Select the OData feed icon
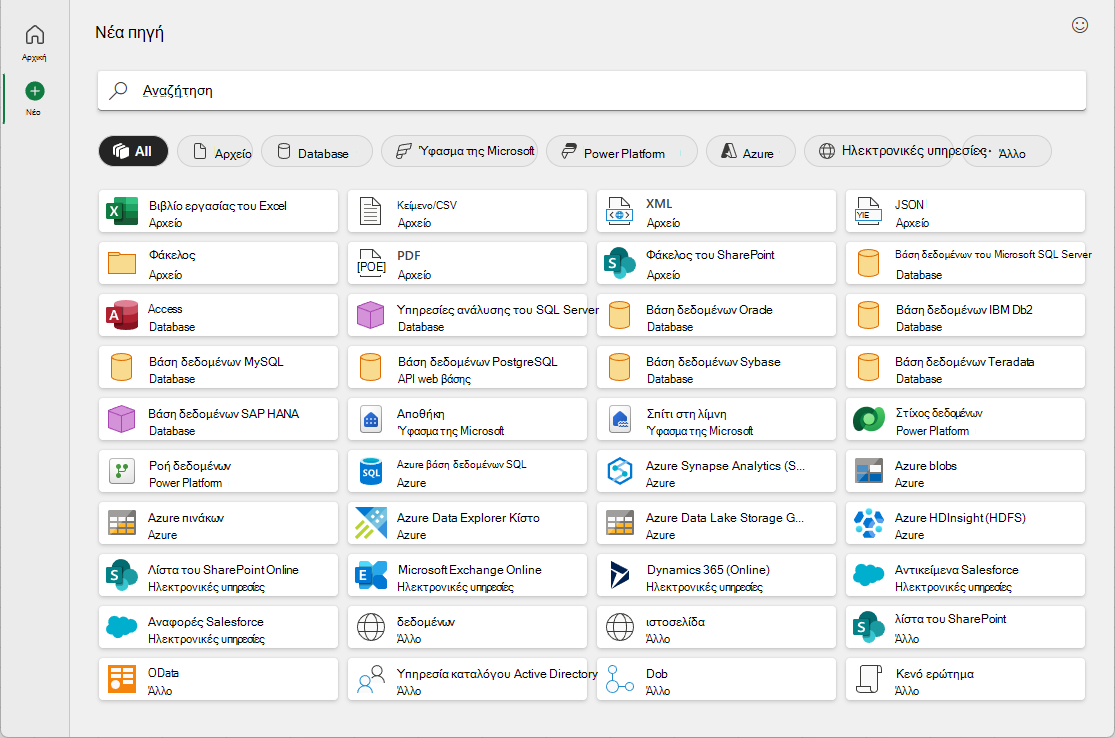The width and height of the screenshot is (1115, 738). pos(122,679)
